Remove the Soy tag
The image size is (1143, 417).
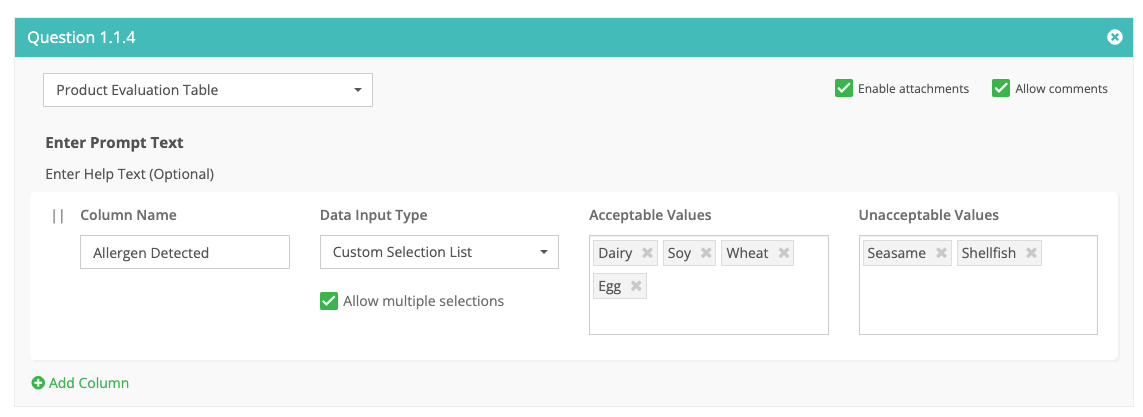[706, 253]
